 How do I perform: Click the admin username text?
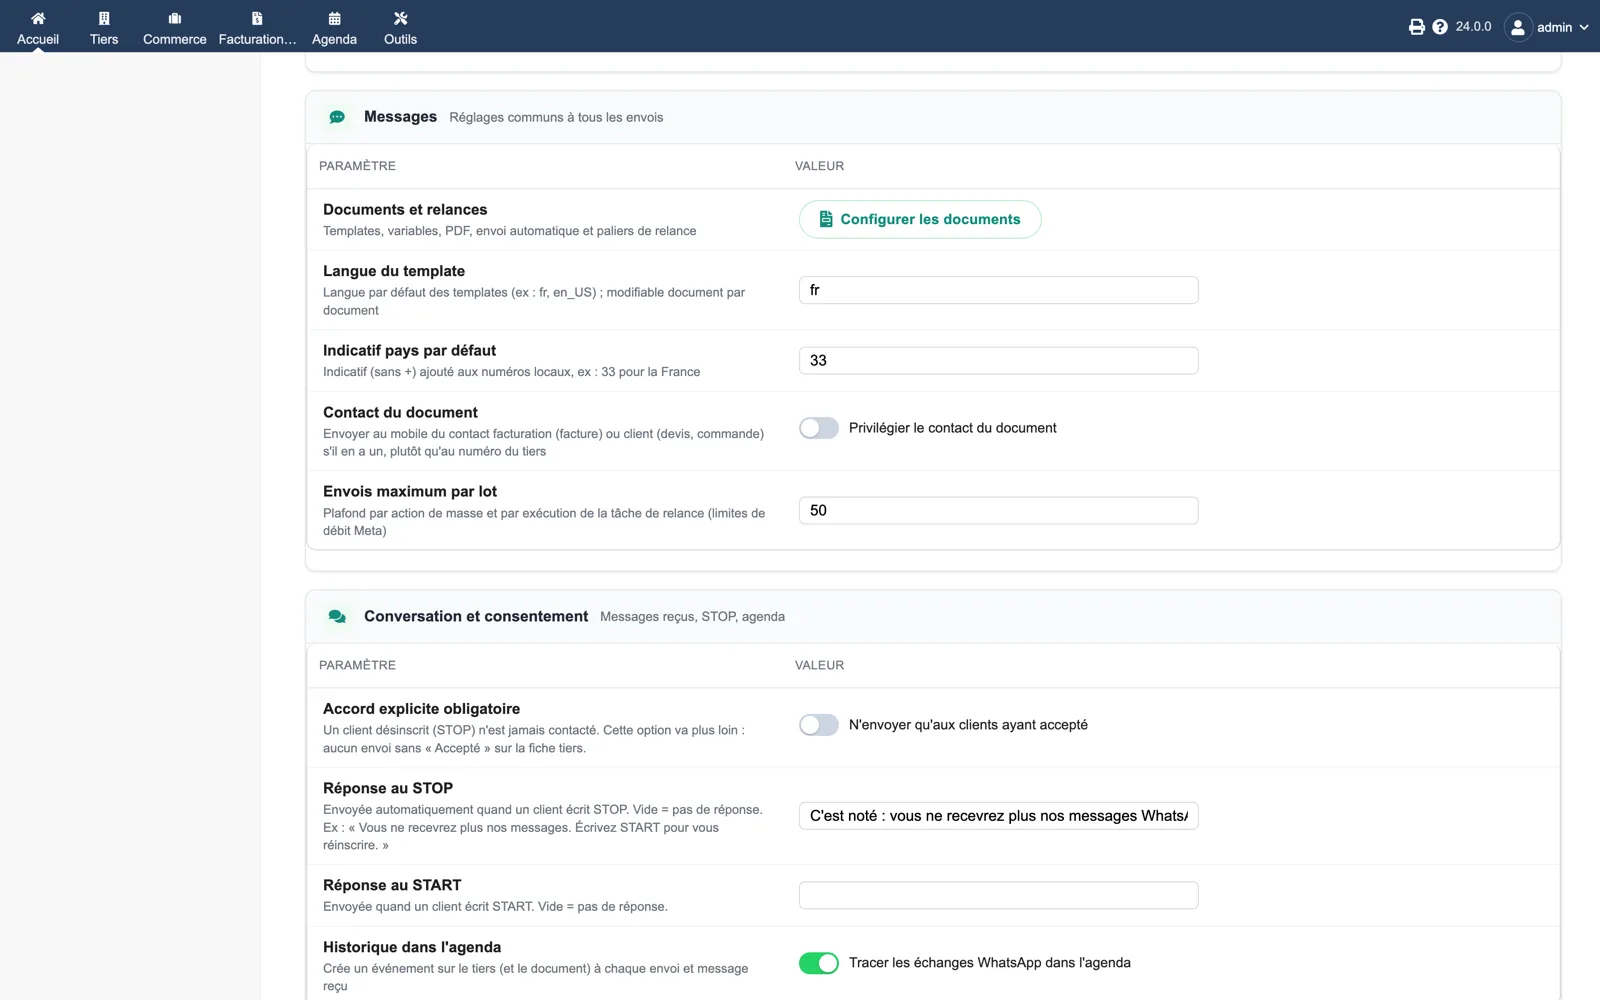point(1554,27)
